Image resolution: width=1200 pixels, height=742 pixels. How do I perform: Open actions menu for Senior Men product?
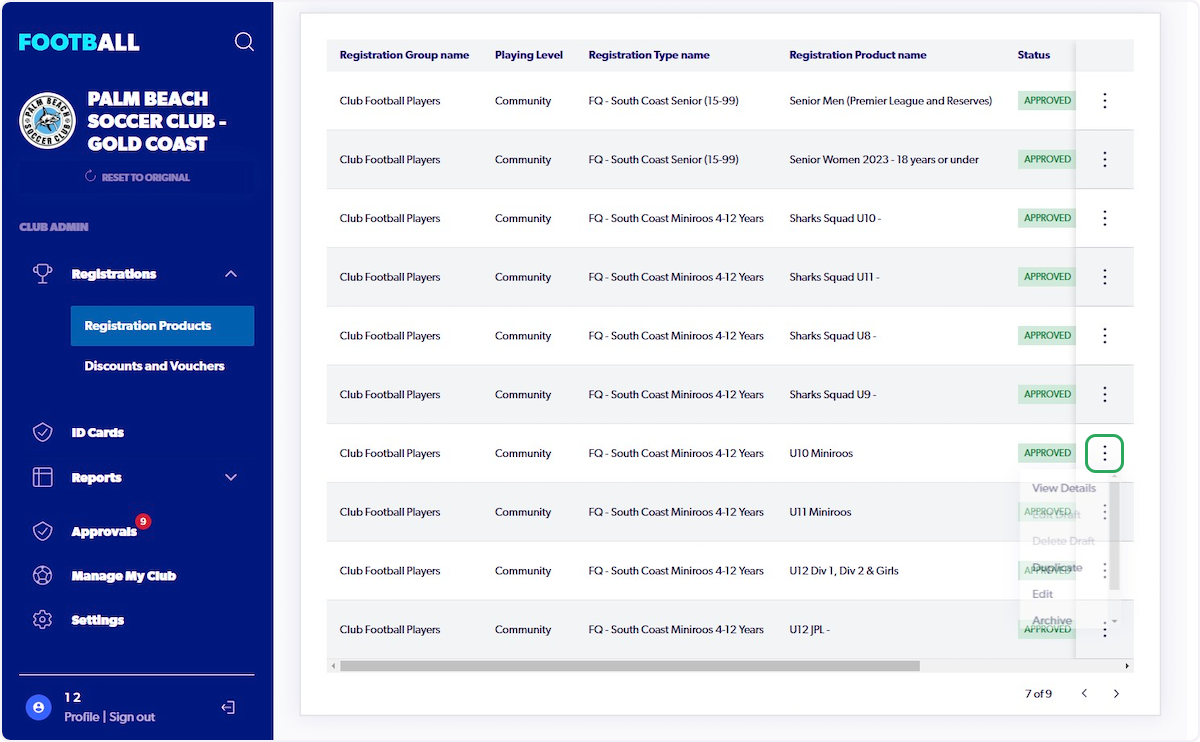click(1105, 100)
